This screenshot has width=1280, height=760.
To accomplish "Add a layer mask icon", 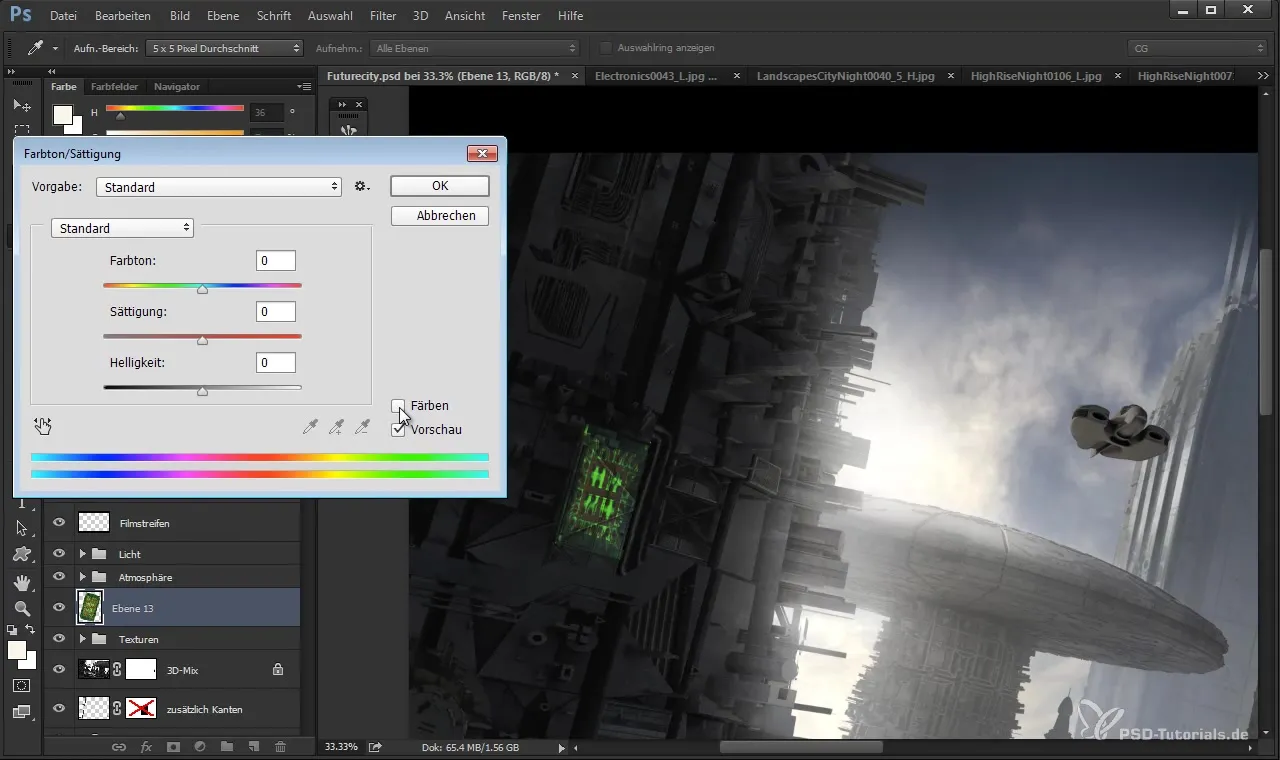I will (x=173, y=746).
